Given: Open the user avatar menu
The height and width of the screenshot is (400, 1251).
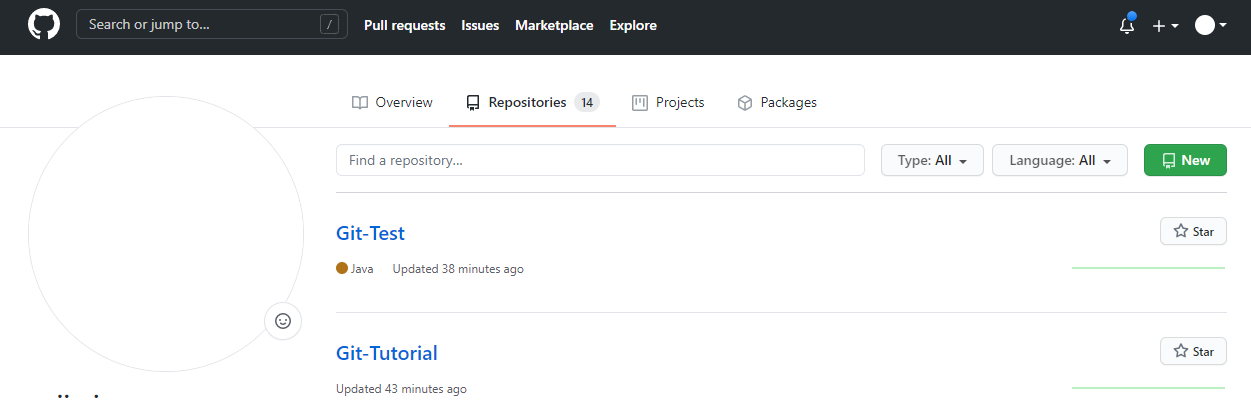Looking at the screenshot, I should 1210,26.
